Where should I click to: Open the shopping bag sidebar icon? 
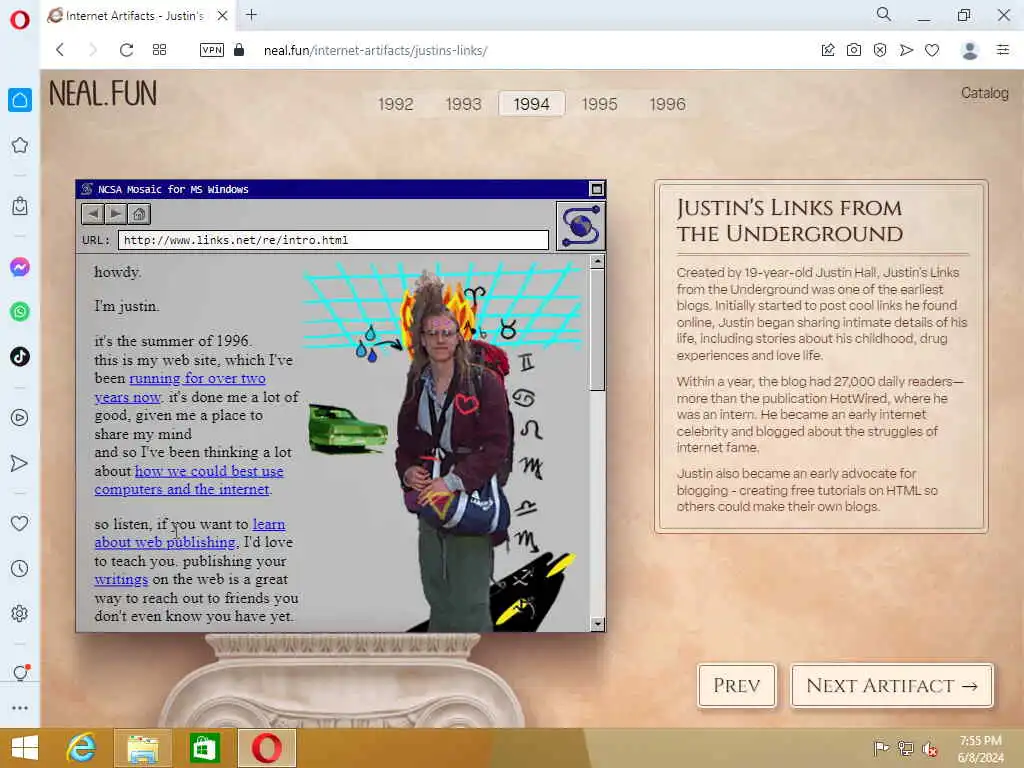pyautogui.click(x=20, y=206)
